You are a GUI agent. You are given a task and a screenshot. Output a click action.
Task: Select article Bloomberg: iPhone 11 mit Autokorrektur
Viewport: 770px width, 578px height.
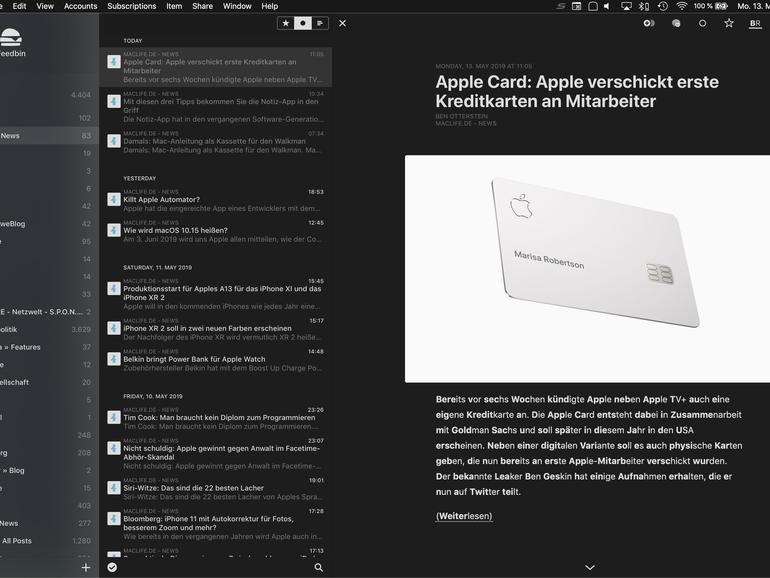pyautogui.click(x=216, y=523)
